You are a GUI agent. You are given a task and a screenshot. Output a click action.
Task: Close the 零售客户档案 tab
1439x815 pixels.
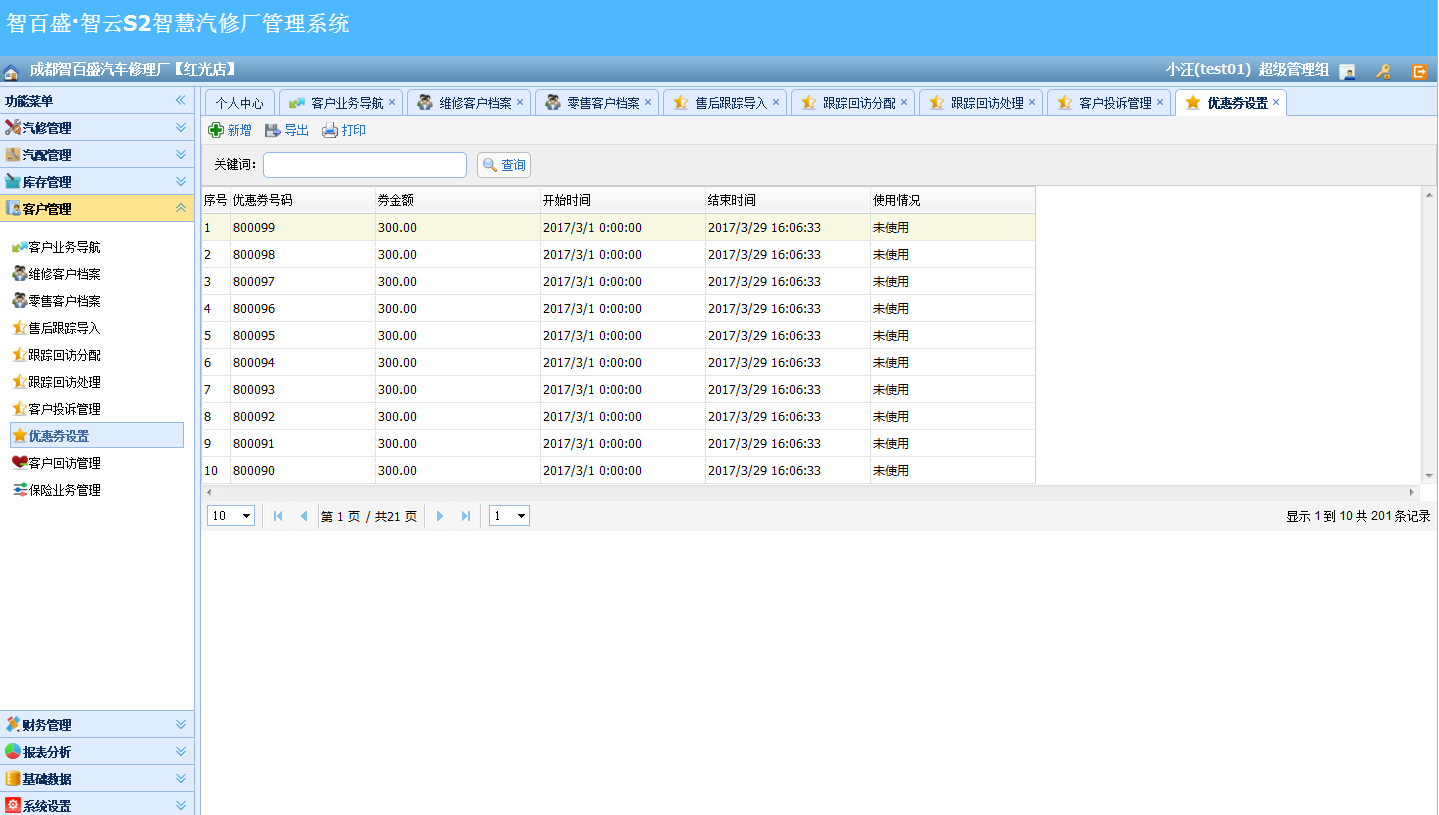pyautogui.click(x=648, y=102)
